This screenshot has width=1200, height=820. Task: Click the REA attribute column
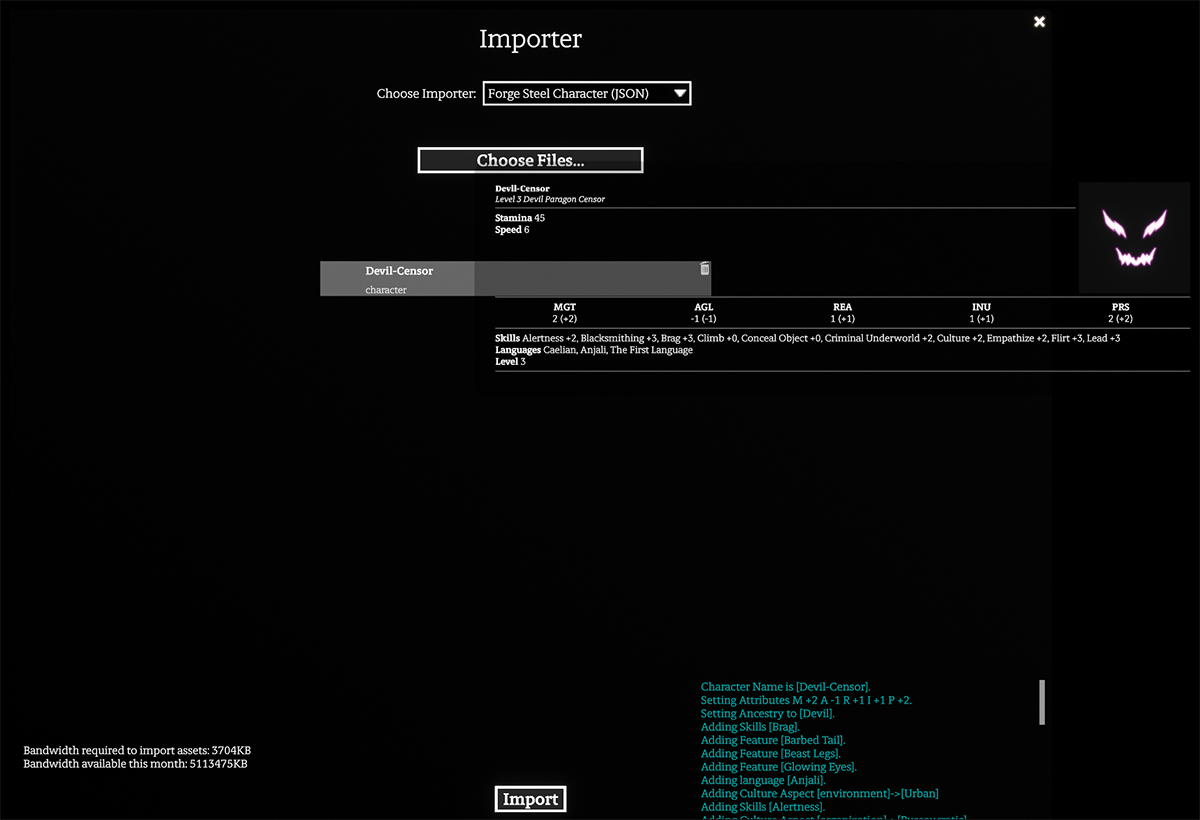point(843,313)
